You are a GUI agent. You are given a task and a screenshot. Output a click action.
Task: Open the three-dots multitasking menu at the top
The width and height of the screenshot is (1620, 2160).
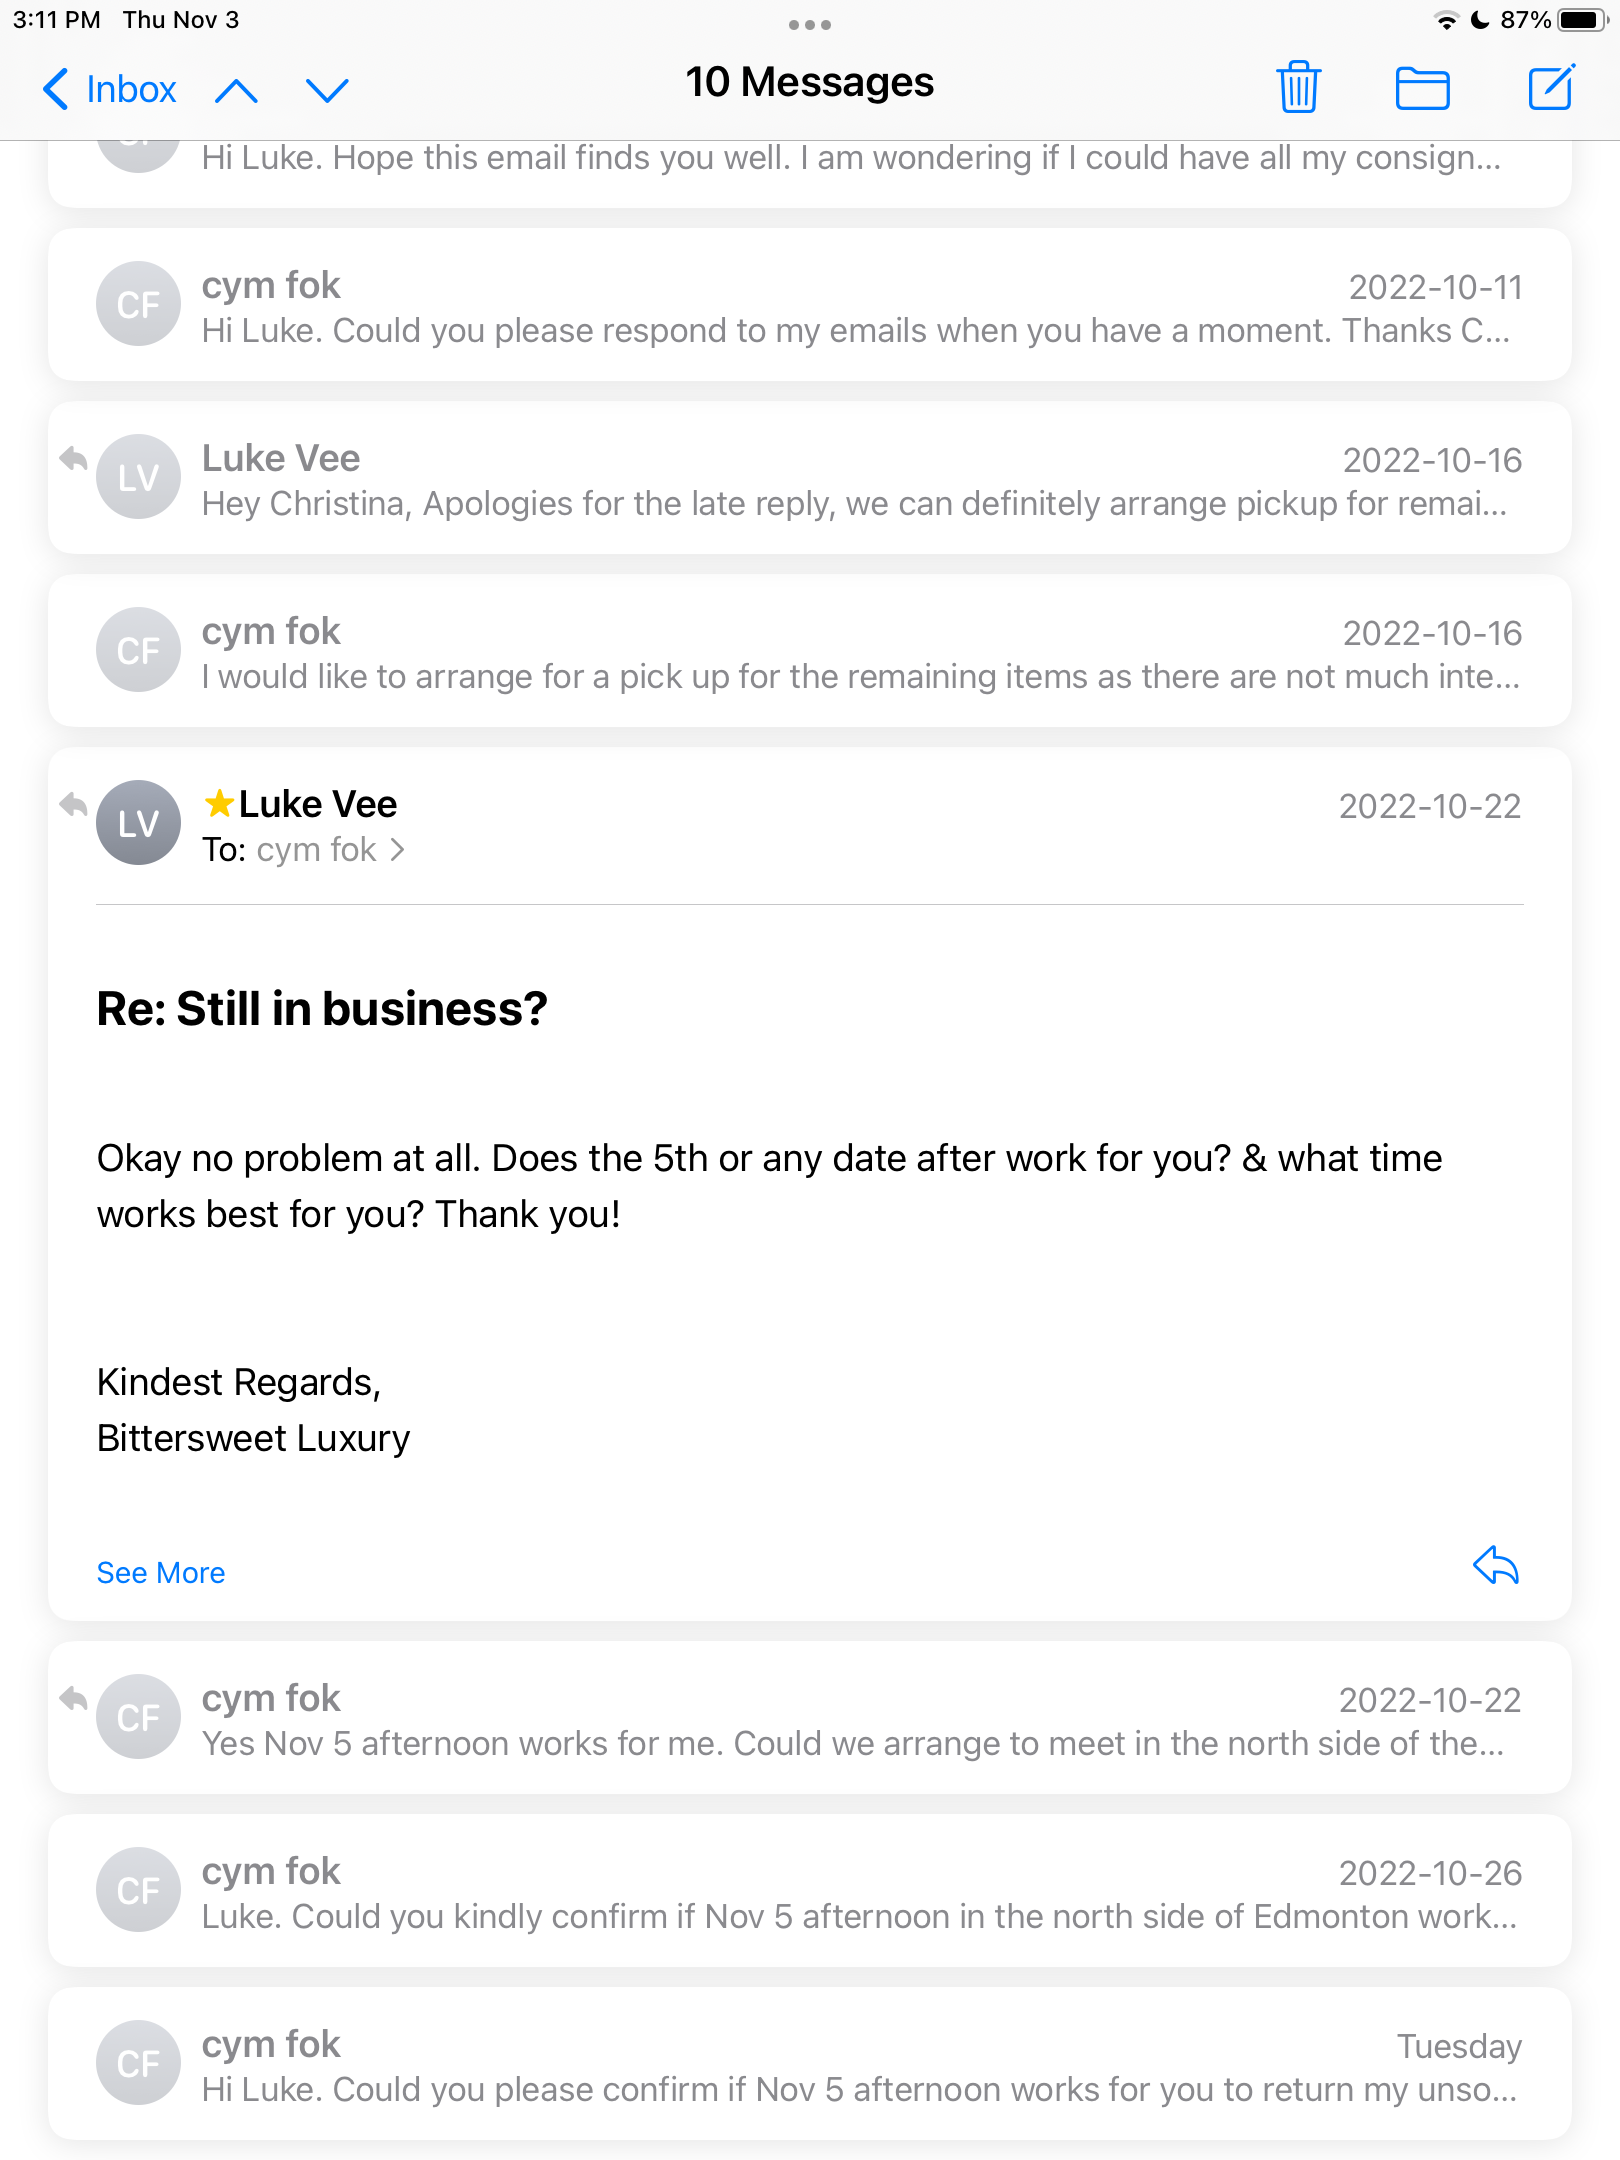810,24
